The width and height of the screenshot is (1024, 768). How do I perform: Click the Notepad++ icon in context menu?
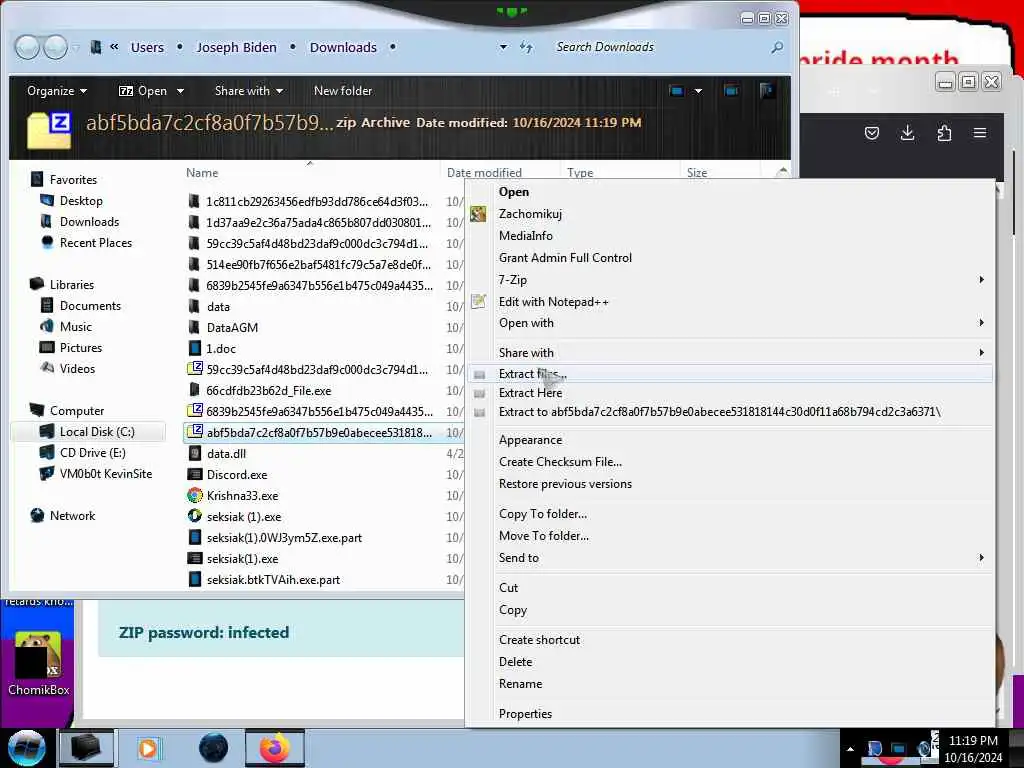coord(479,301)
